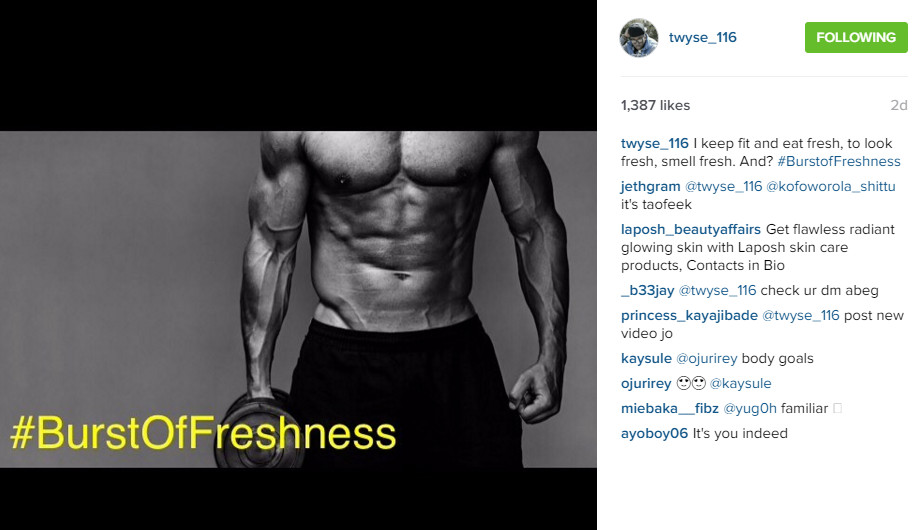Click the caption author twyse_116 username

click(654, 144)
